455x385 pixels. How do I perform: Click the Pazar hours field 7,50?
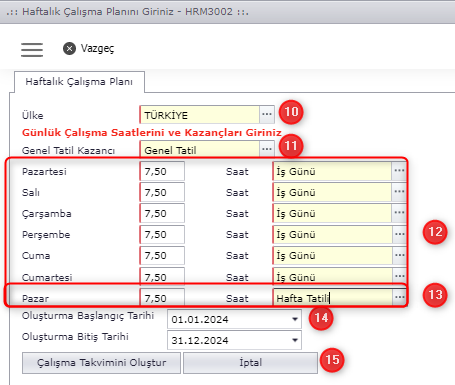tap(162, 297)
